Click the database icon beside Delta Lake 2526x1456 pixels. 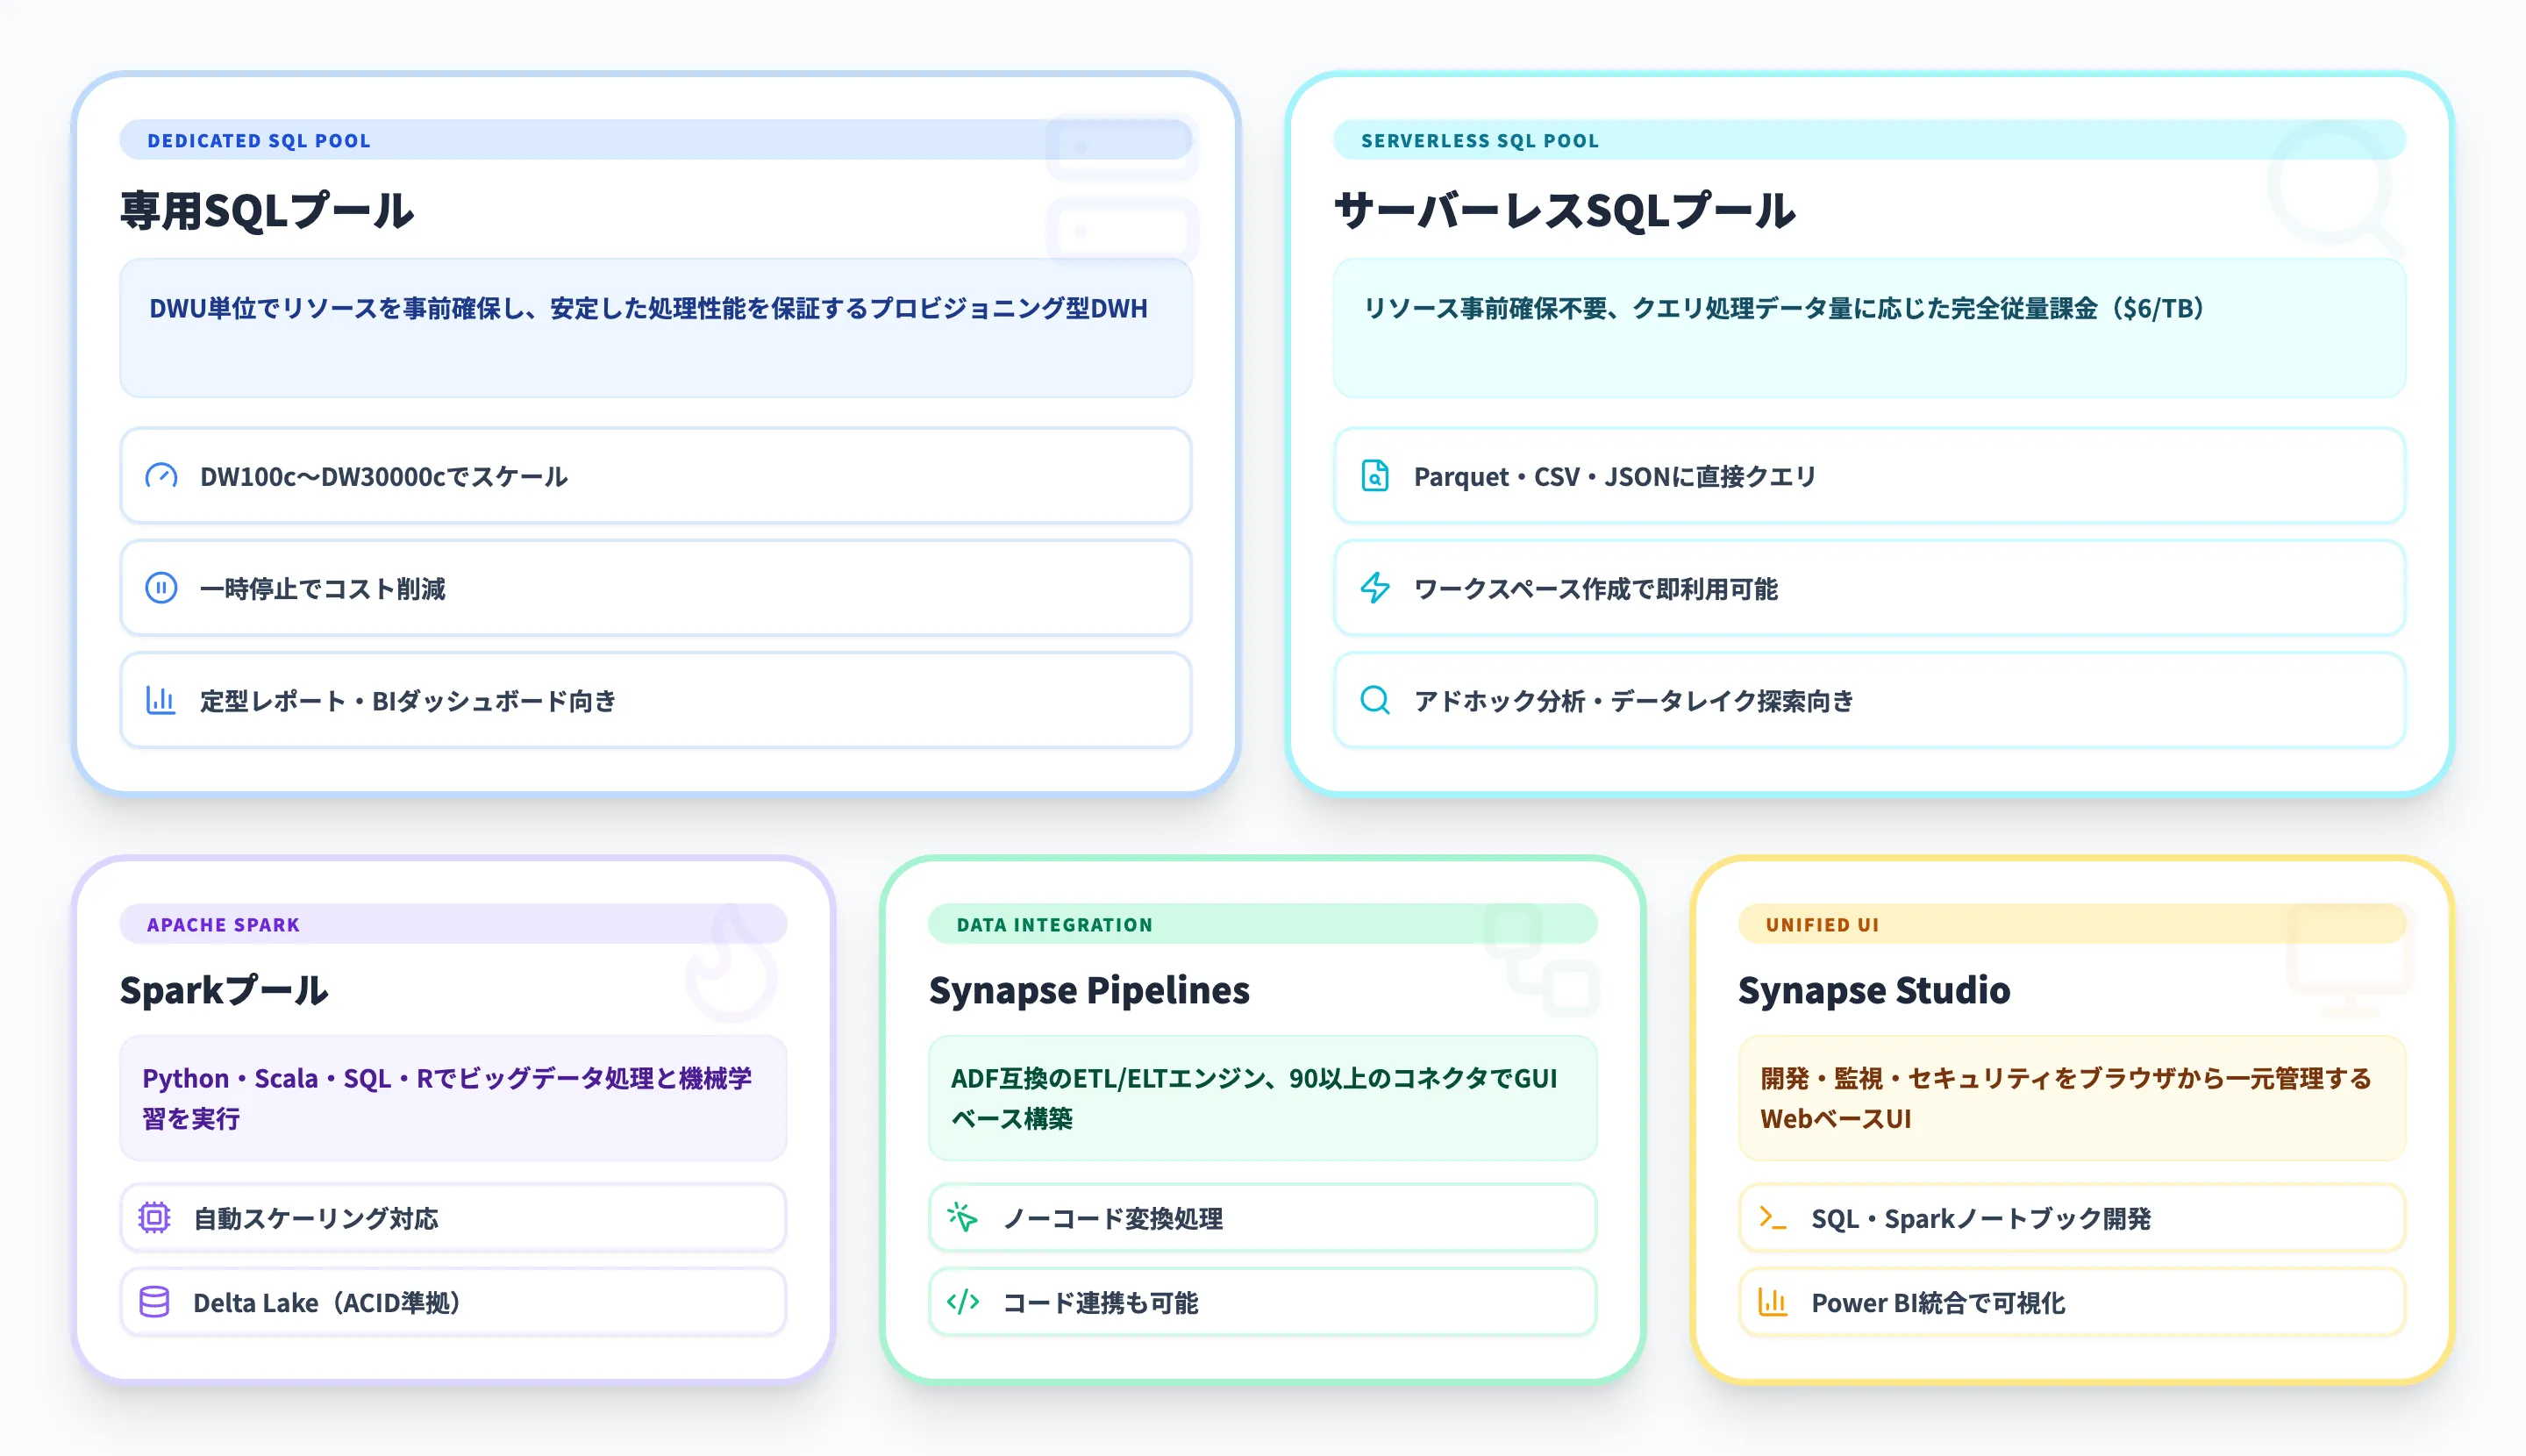point(154,1302)
